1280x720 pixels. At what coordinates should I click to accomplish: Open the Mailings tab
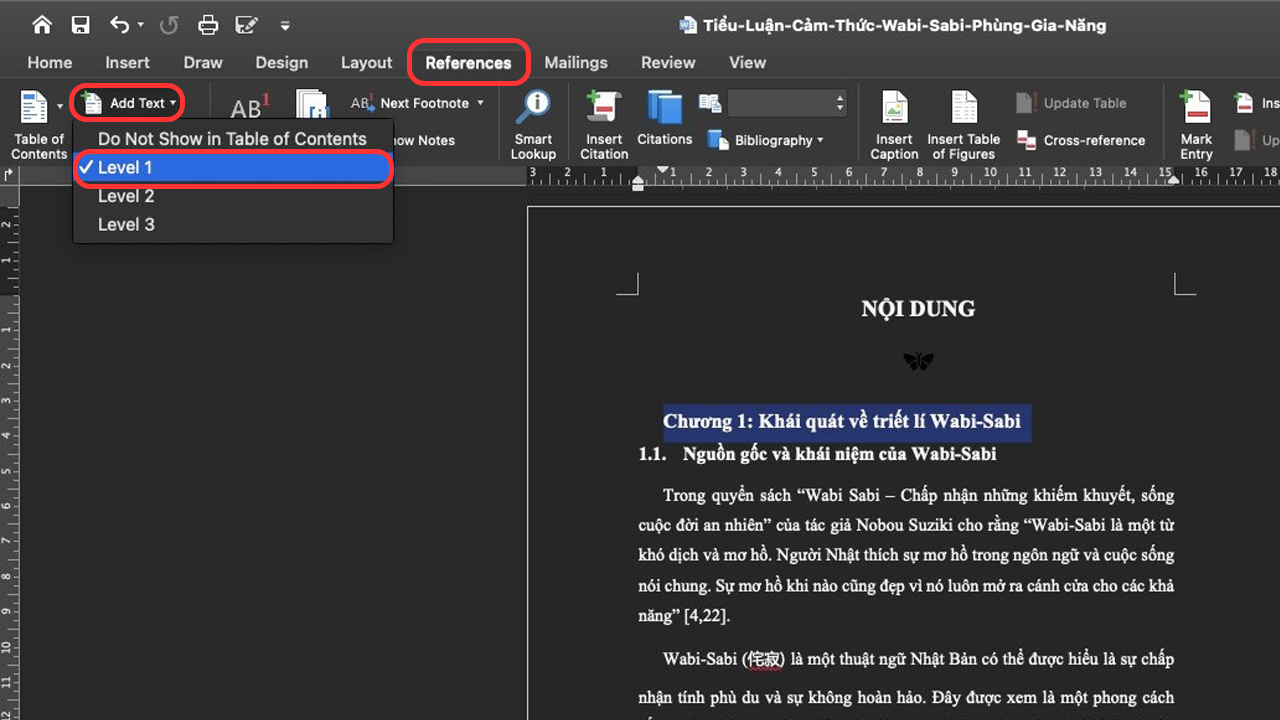(576, 62)
